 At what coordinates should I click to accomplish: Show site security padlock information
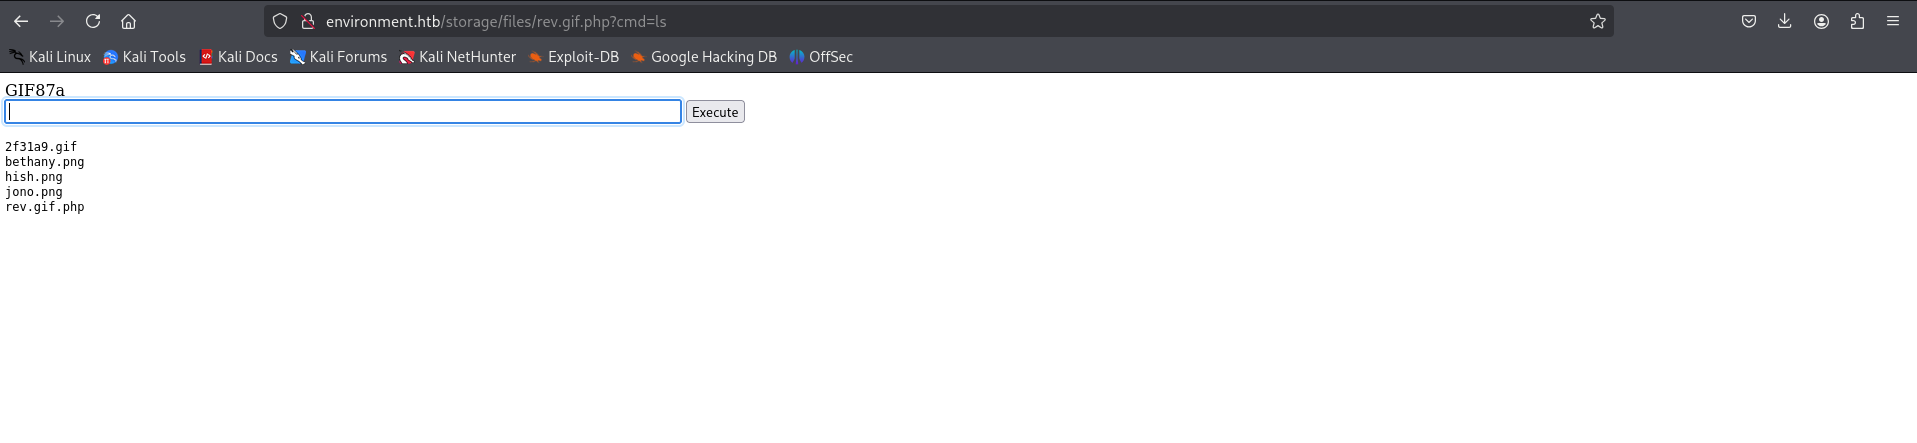point(308,21)
